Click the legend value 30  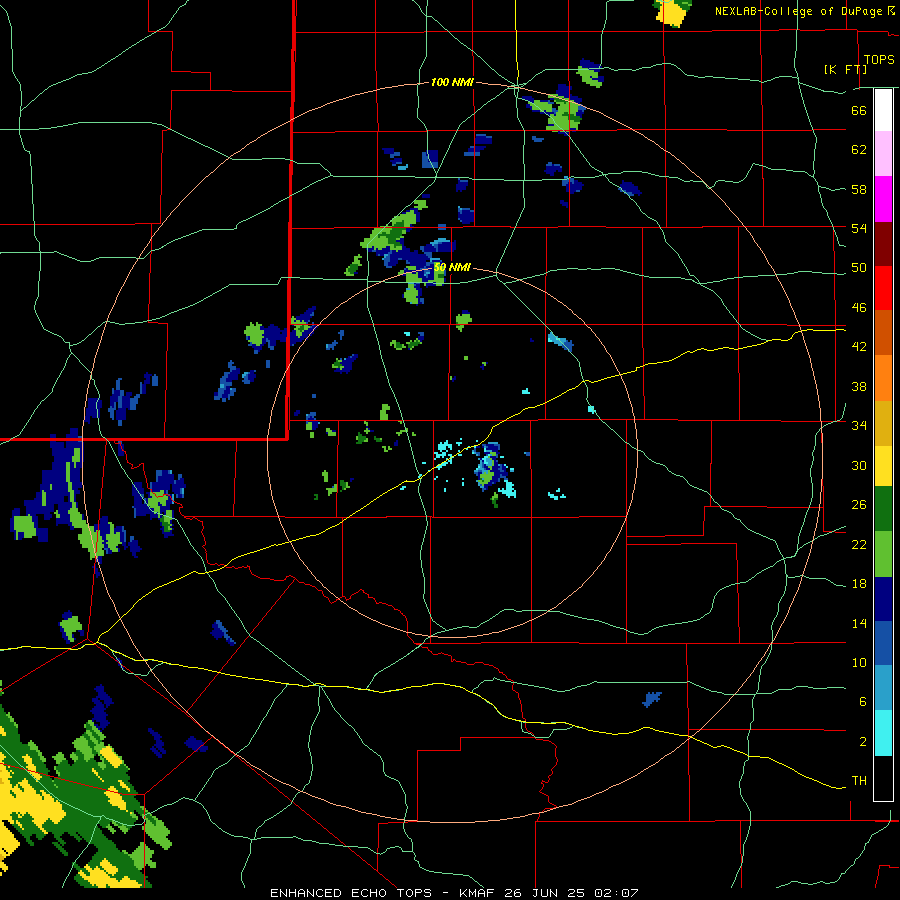tap(859, 465)
